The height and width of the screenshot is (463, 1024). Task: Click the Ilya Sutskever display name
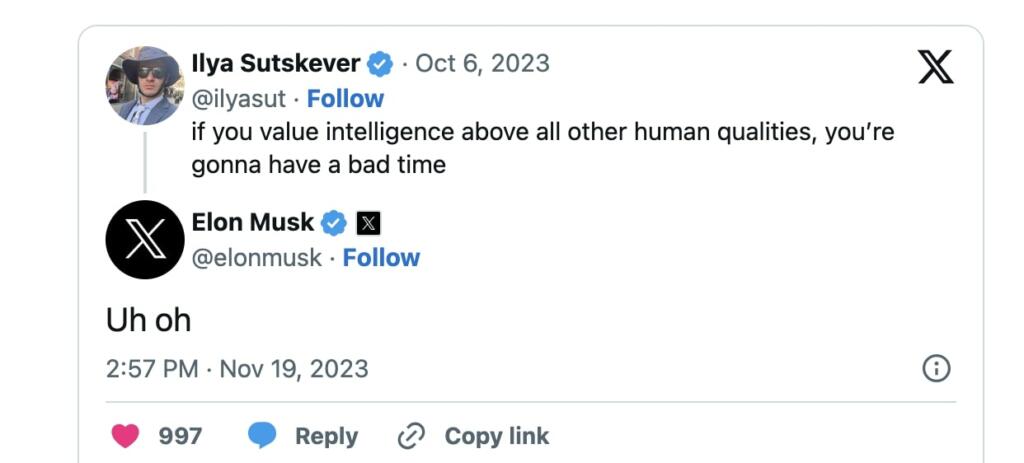click(x=275, y=64)
